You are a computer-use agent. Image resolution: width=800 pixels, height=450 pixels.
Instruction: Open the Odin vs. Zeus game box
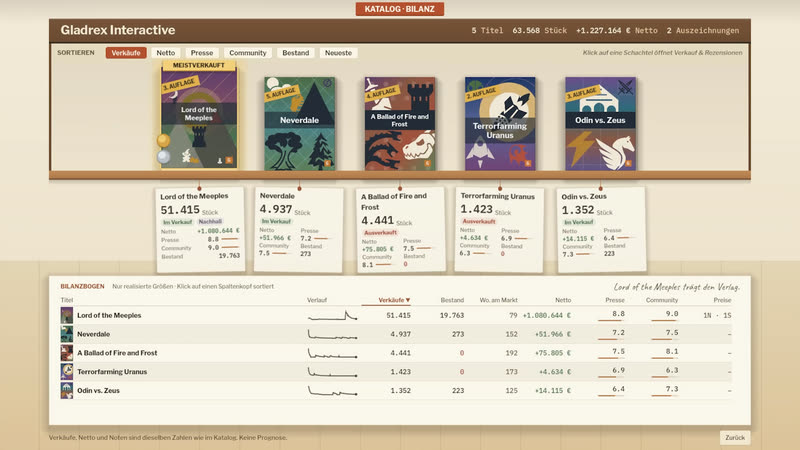pyautogui.click(x=601, y=123)
